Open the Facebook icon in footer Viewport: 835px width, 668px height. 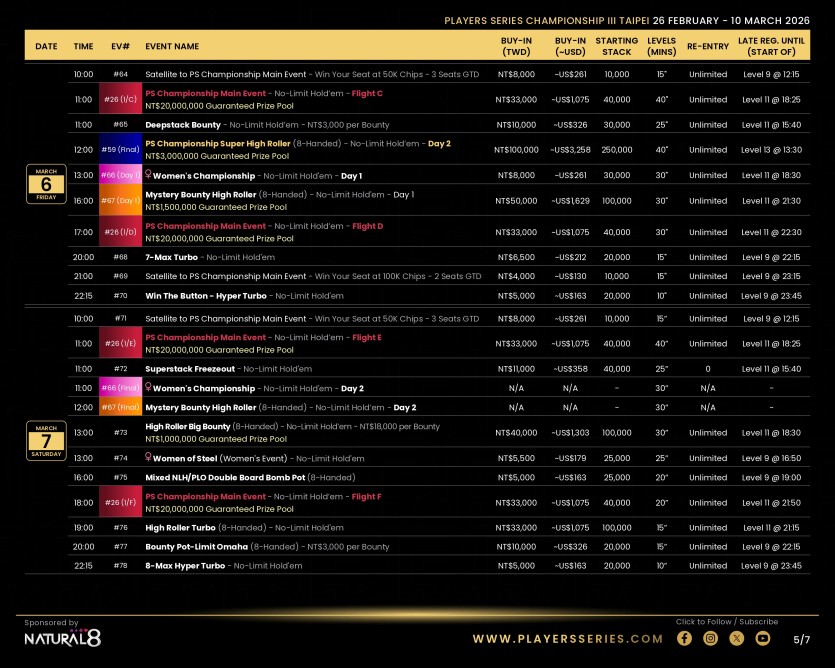pos(685,638)
